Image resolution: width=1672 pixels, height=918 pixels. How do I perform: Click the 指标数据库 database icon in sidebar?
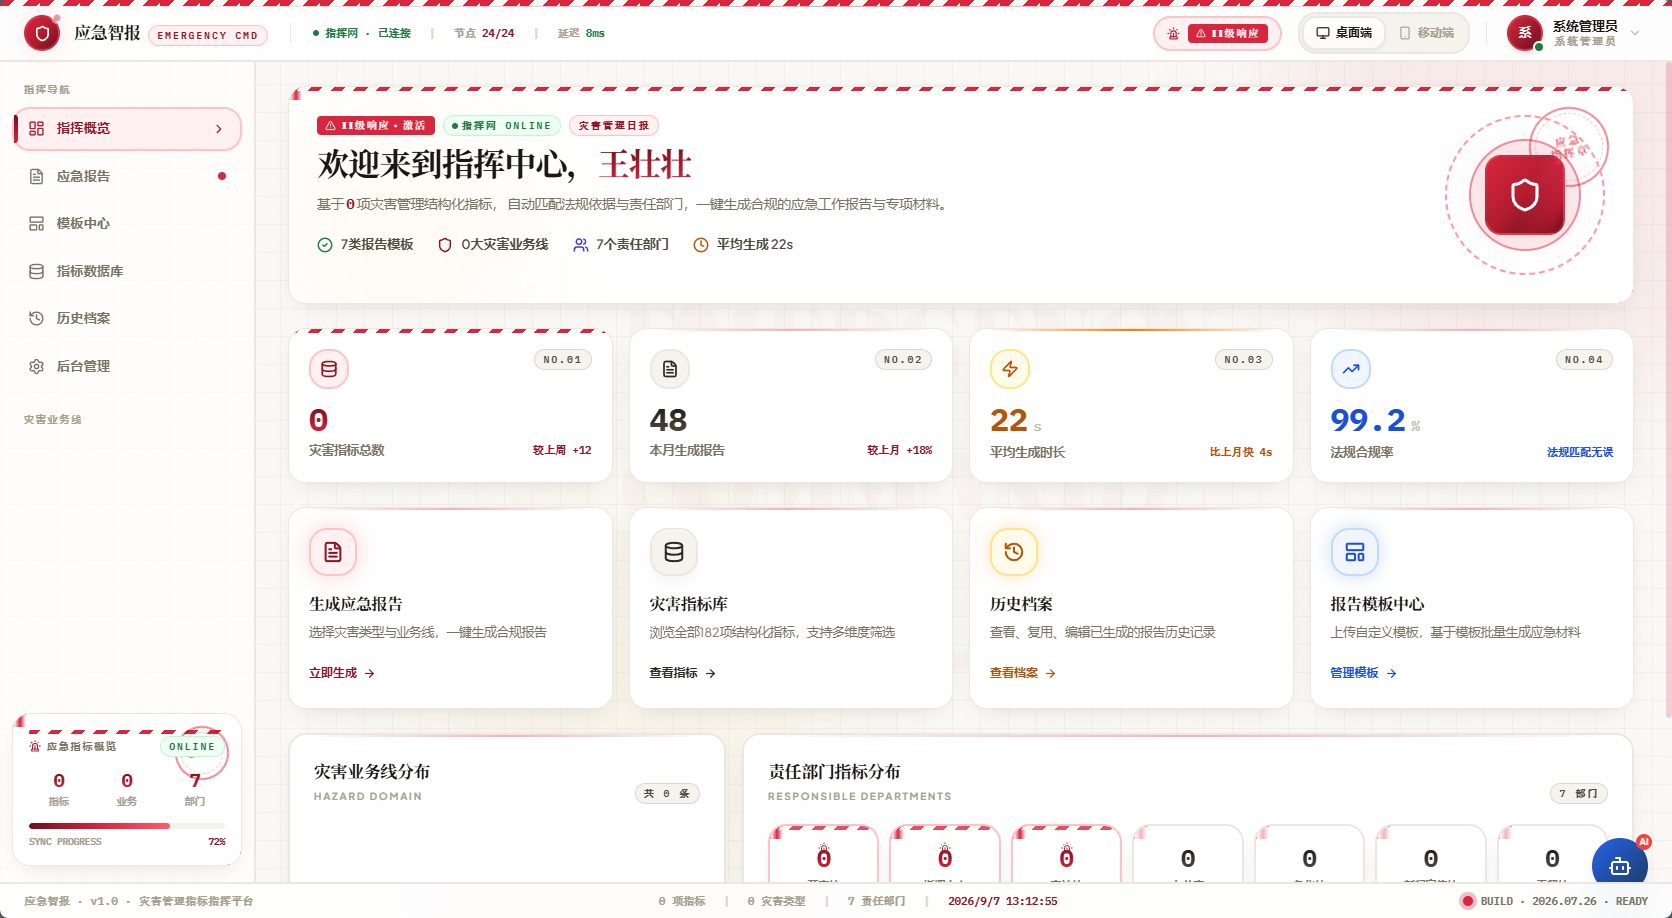click(x=36, y=271)
